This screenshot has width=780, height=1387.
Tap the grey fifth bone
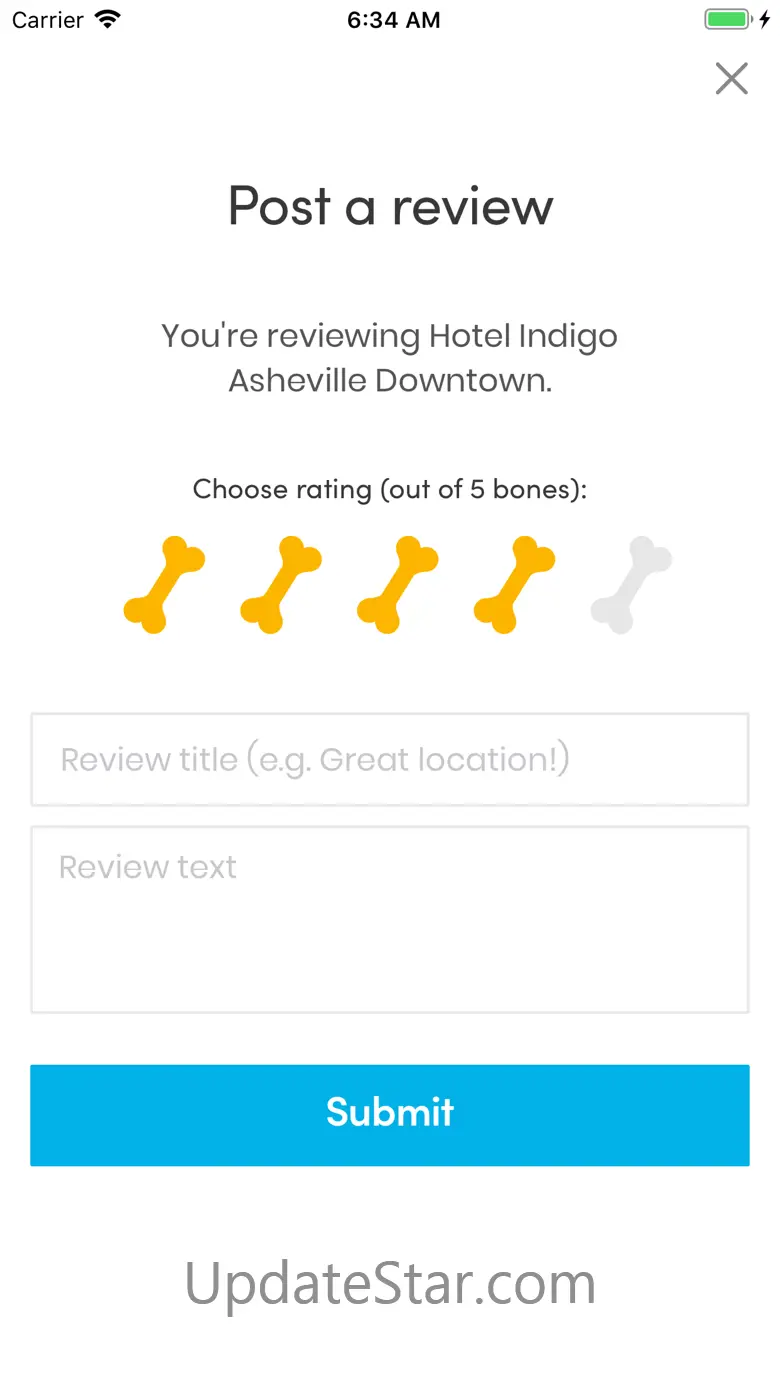(630, 585)
